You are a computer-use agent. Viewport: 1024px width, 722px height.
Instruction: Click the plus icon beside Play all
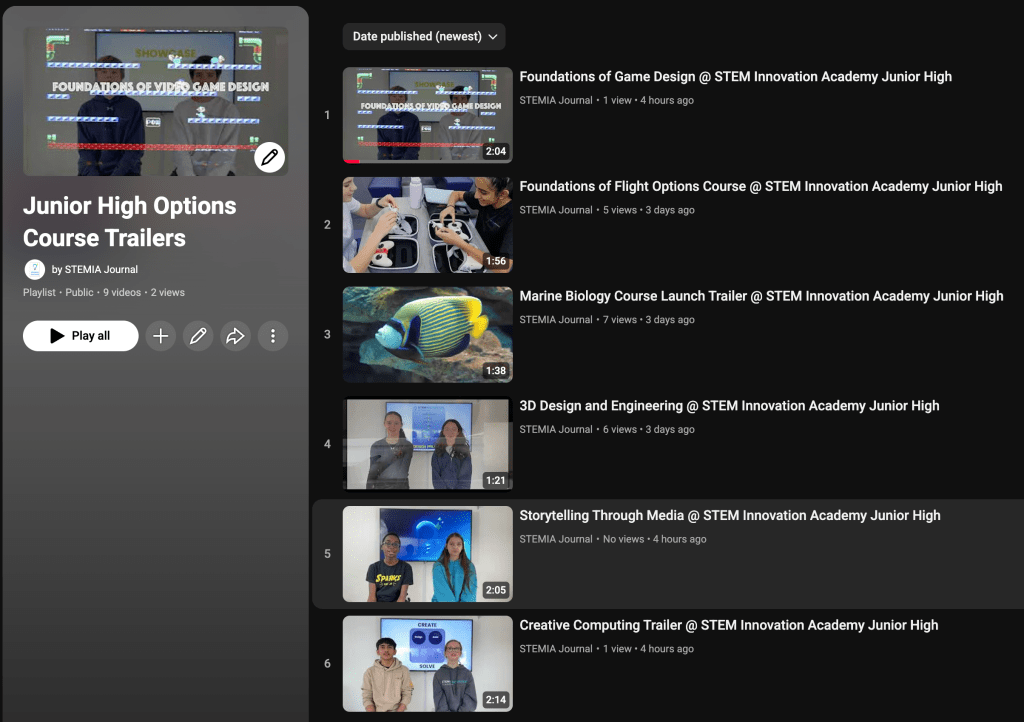point(160,336)
